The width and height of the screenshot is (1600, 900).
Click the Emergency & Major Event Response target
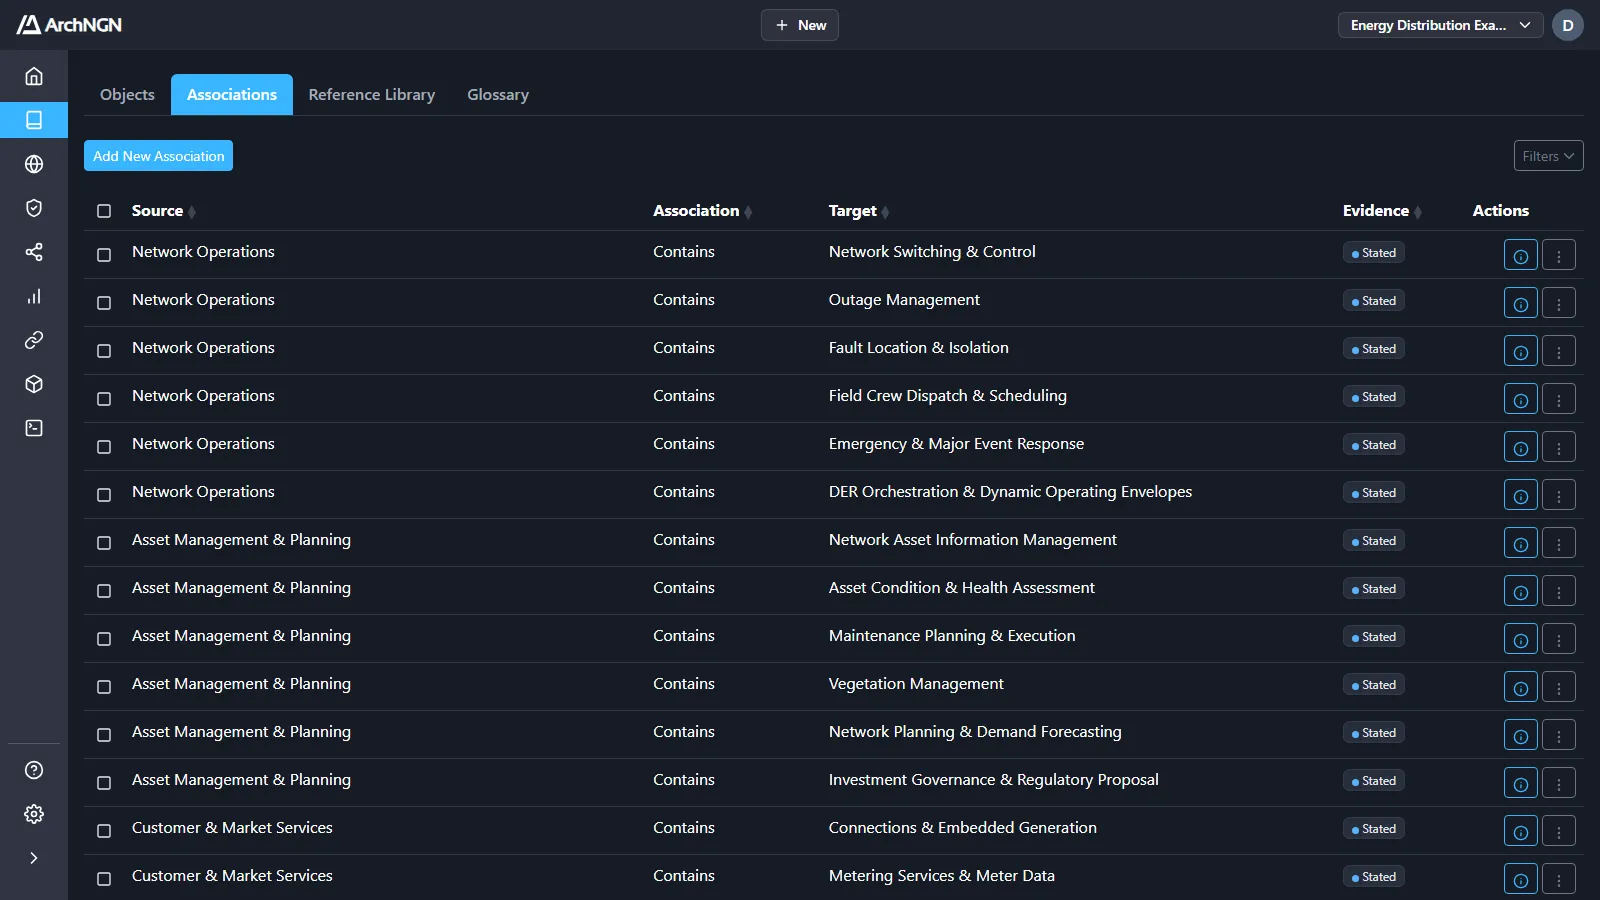coord(956,444)
